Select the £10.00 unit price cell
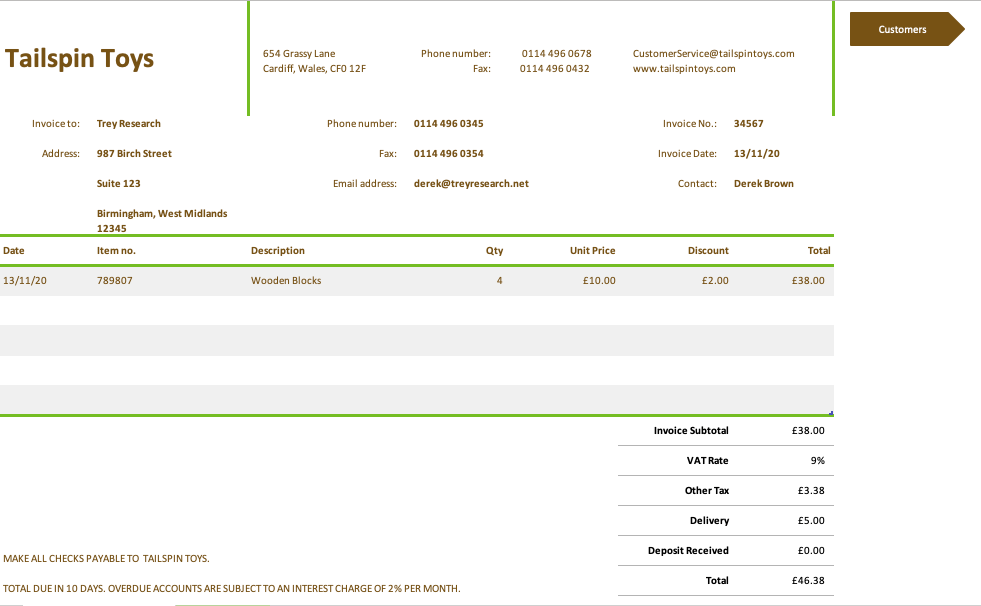The image size is (981, 606). tap(599, 281)
